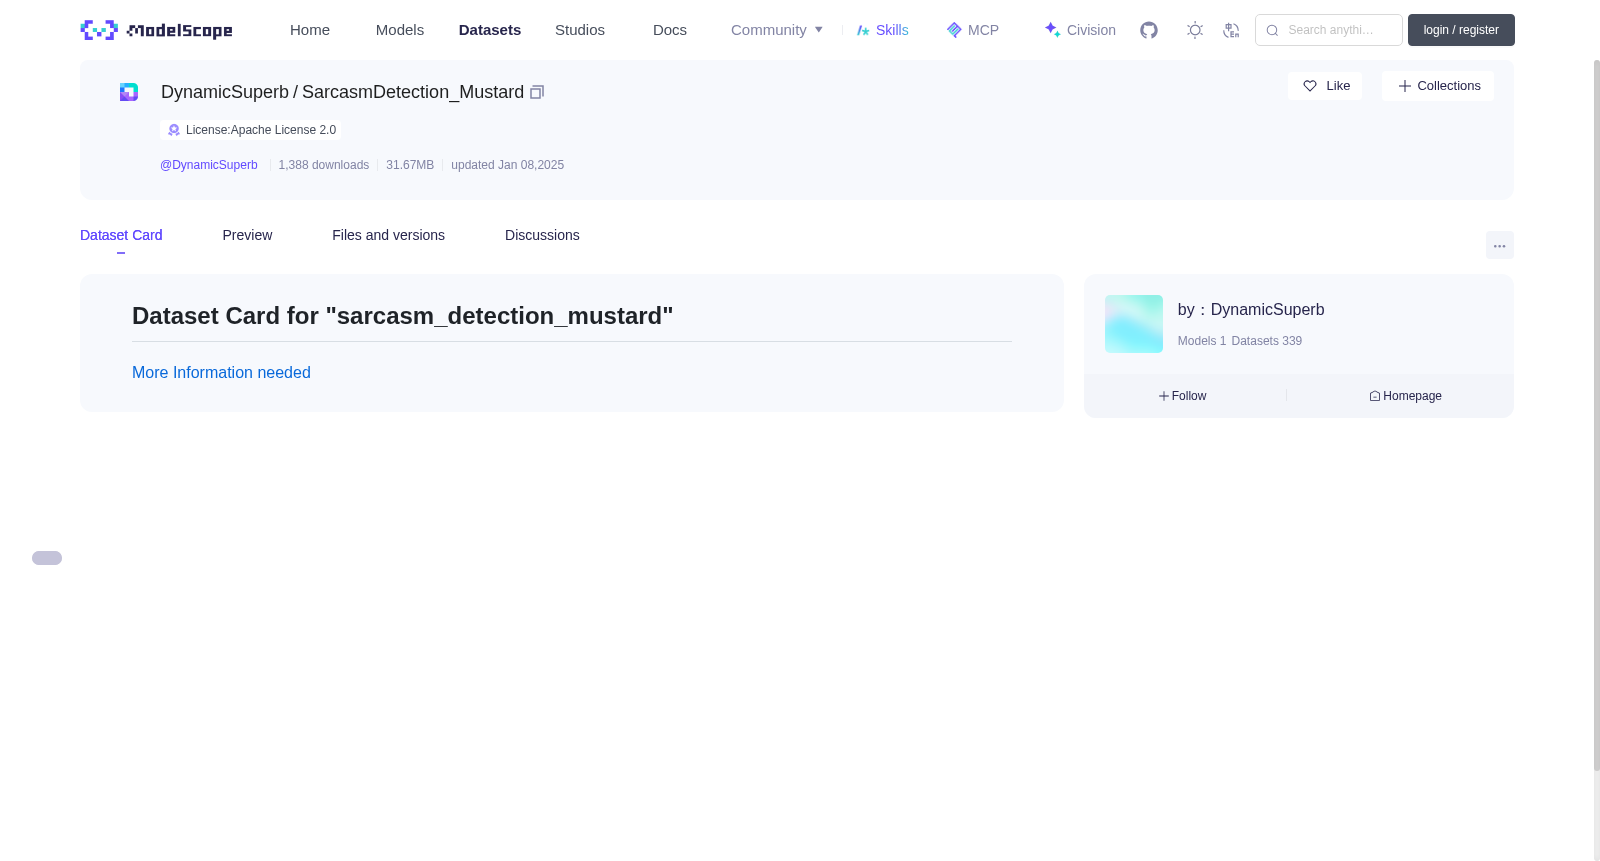Switch to the Files and versions tab
Viewport: 1600px width, 861px height.
click(388, 235)
